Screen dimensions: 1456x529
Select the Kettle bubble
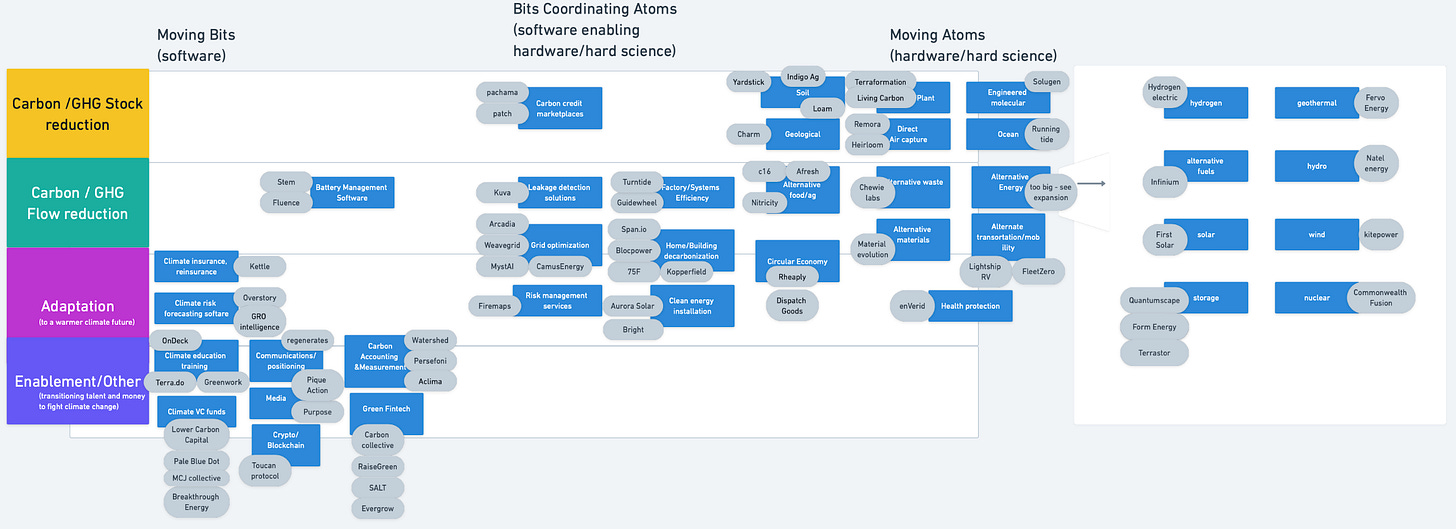(x=259, y=267)
